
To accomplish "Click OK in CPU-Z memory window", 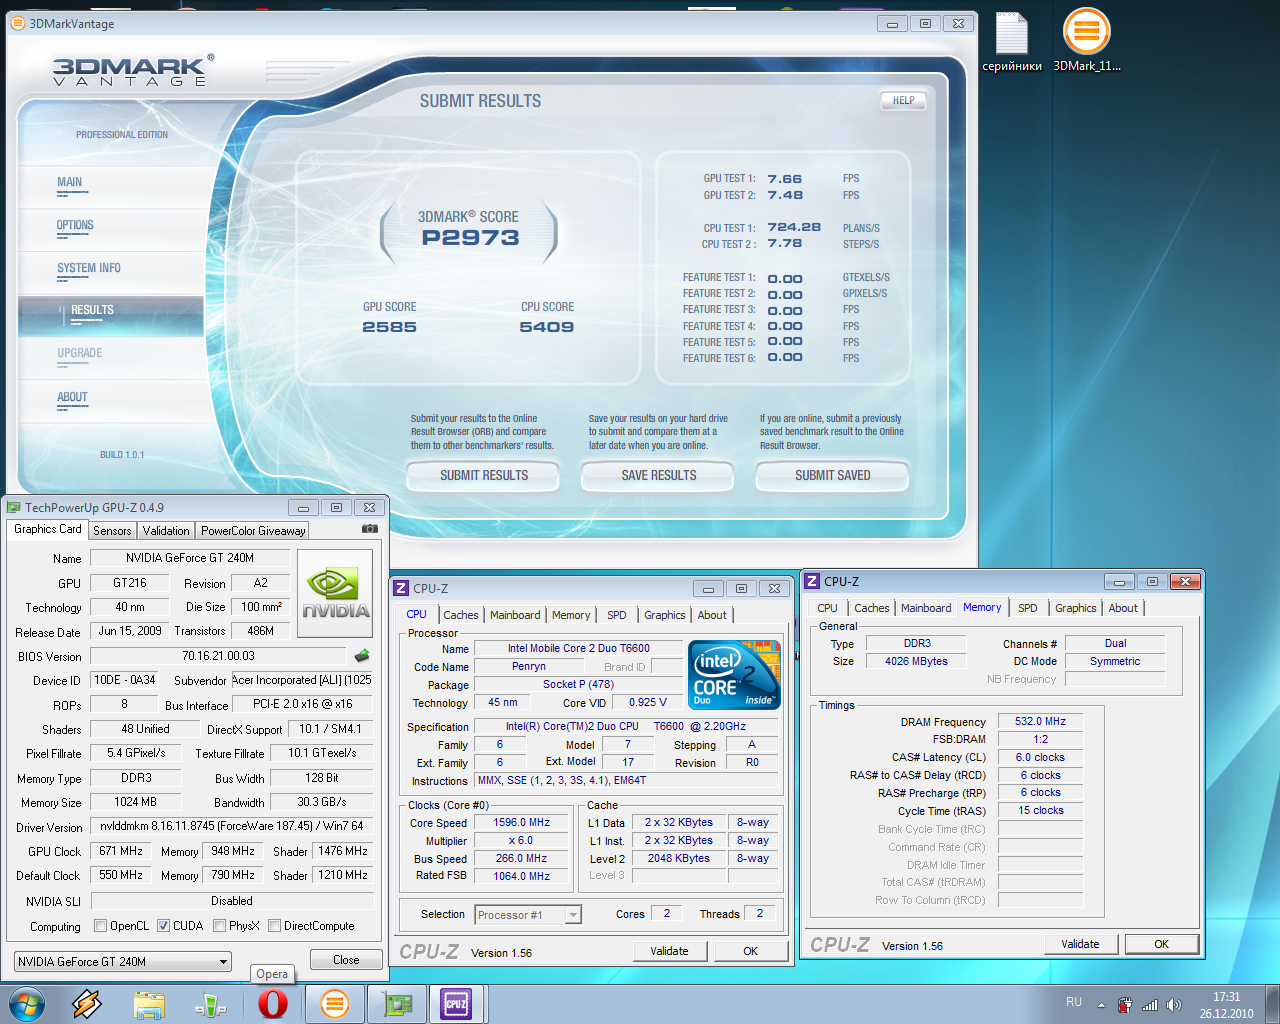I will point(1161,944).
